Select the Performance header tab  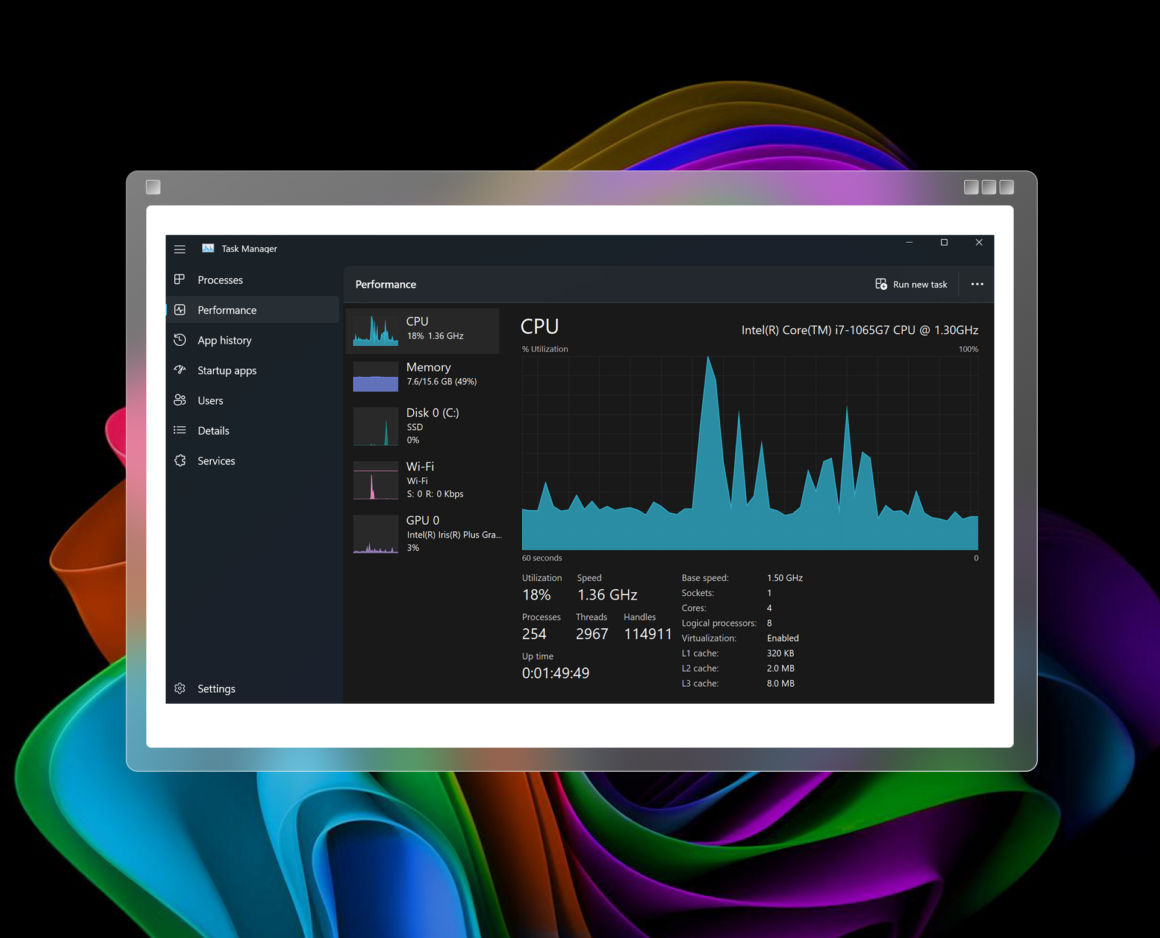pos(385,284)
